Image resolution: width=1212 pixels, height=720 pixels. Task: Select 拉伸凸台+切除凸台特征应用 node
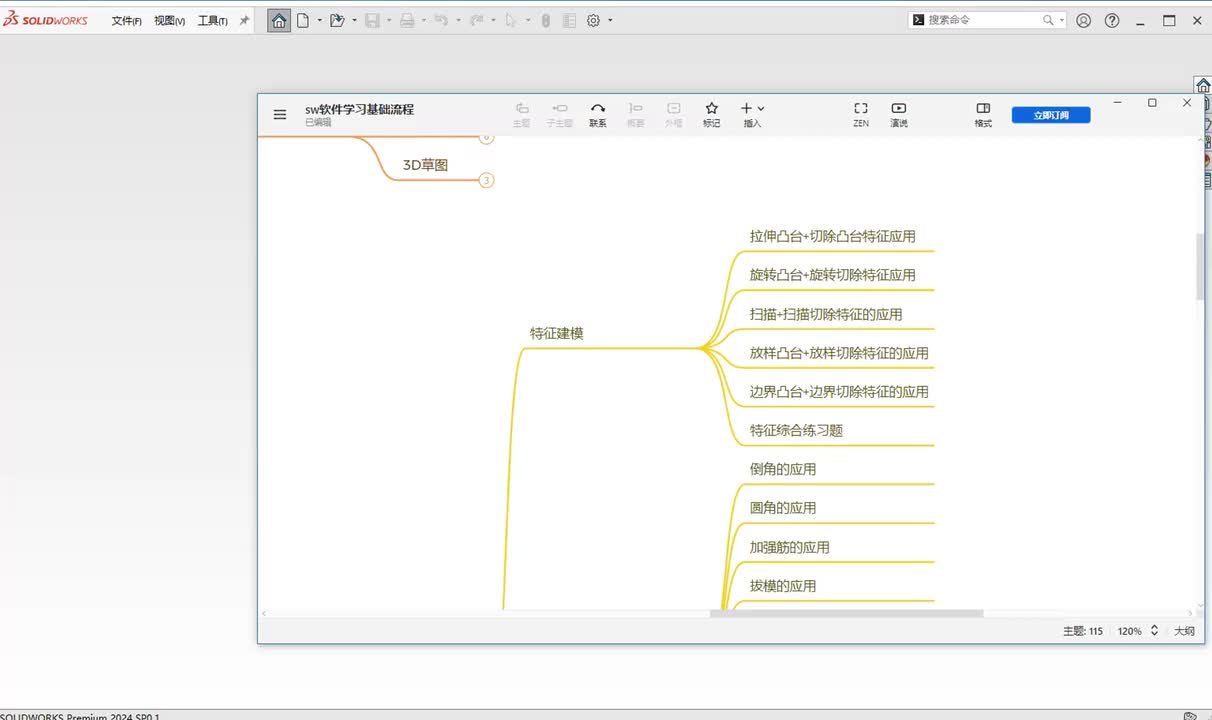point(833,237)
